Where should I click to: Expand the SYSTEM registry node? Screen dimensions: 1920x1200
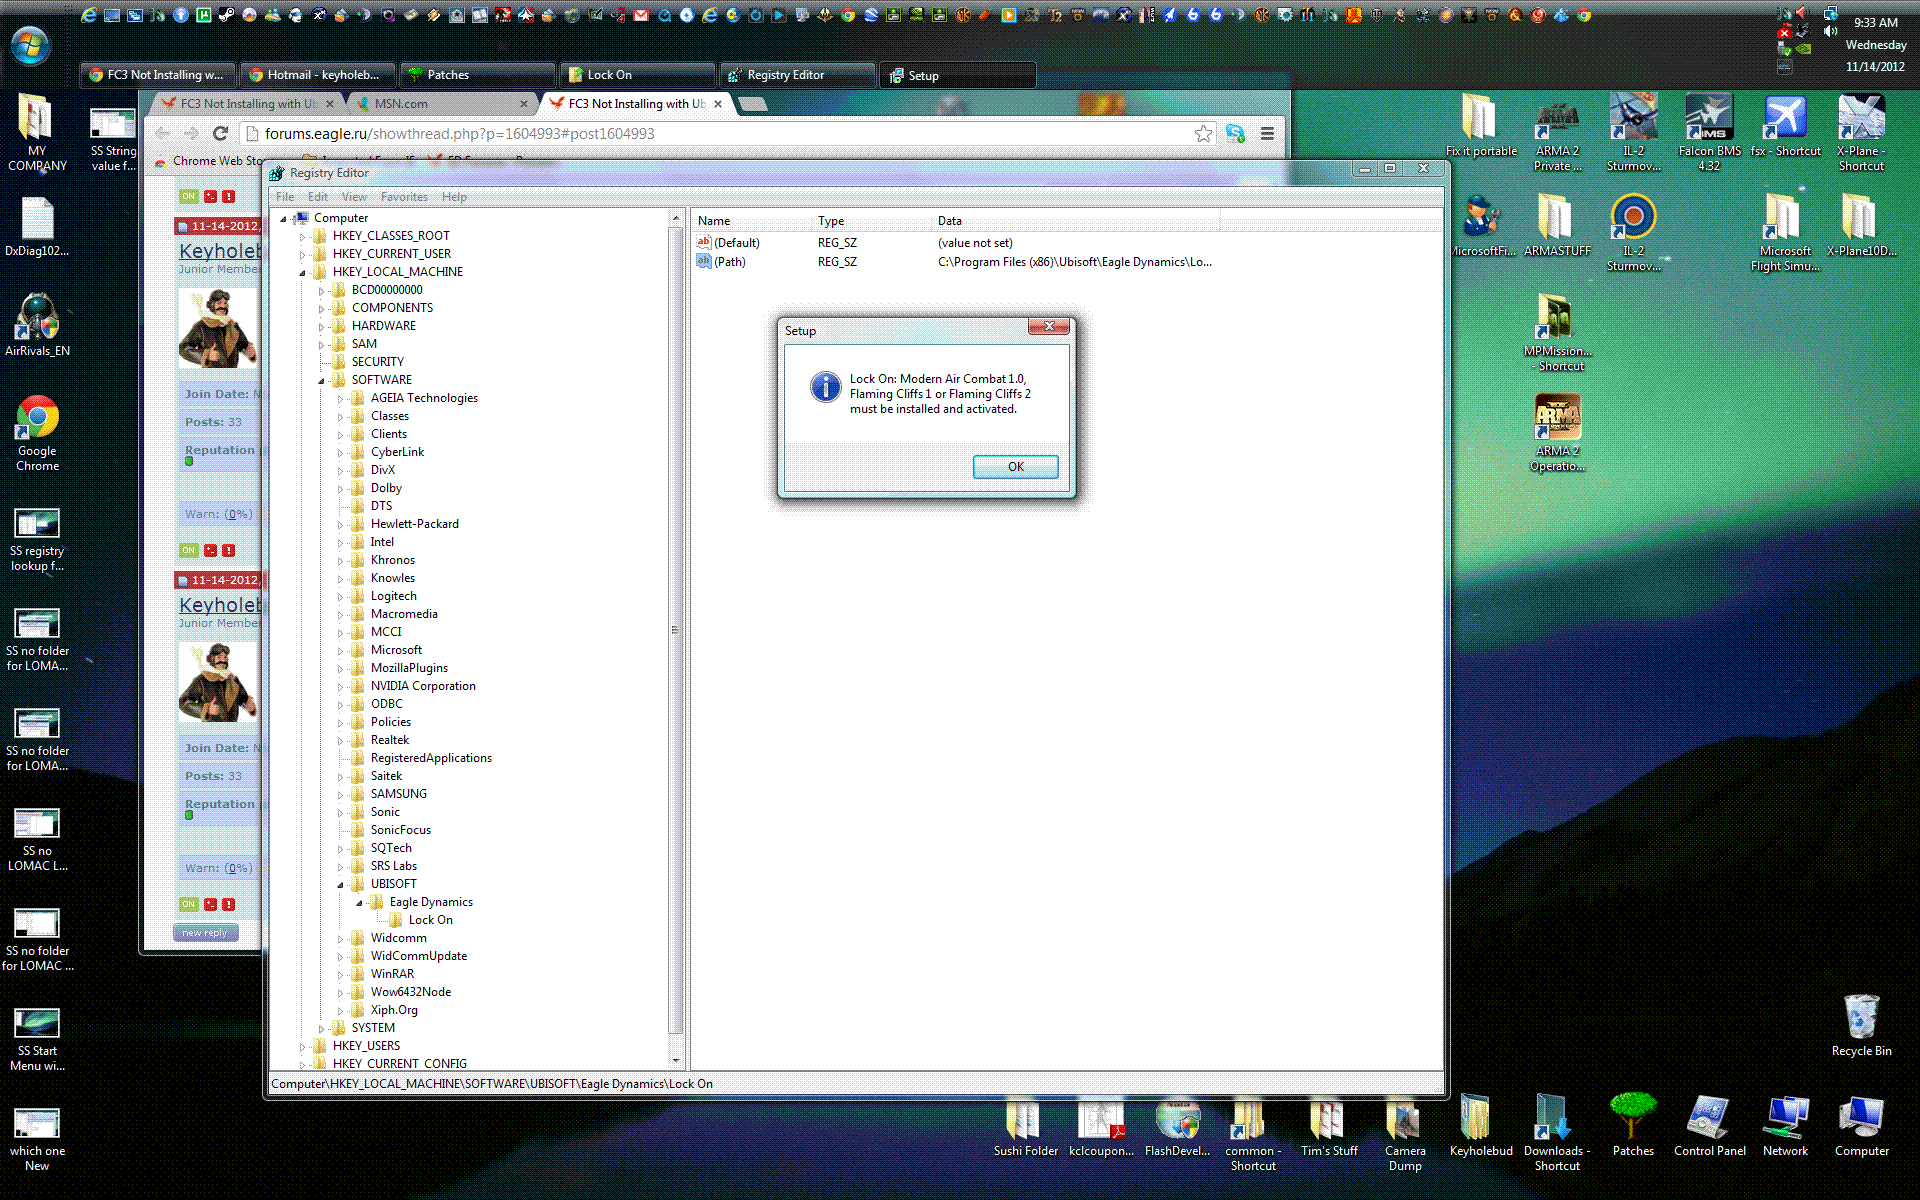[322, 1029]
